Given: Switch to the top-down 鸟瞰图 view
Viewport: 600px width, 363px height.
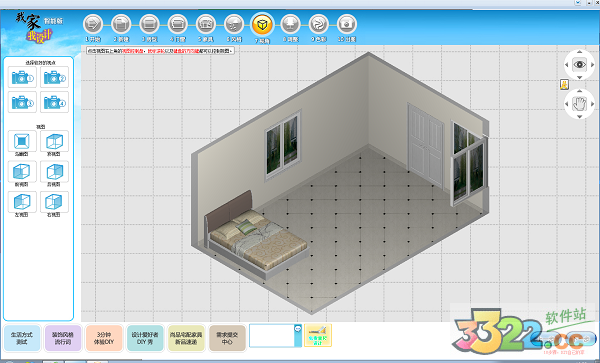Looking at the screenshot, I should click(x=22, y=141).
